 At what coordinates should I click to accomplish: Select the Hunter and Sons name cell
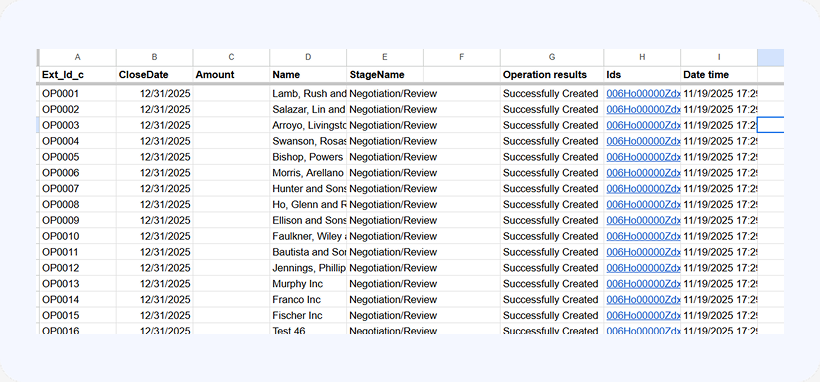[x=308, y=188]
